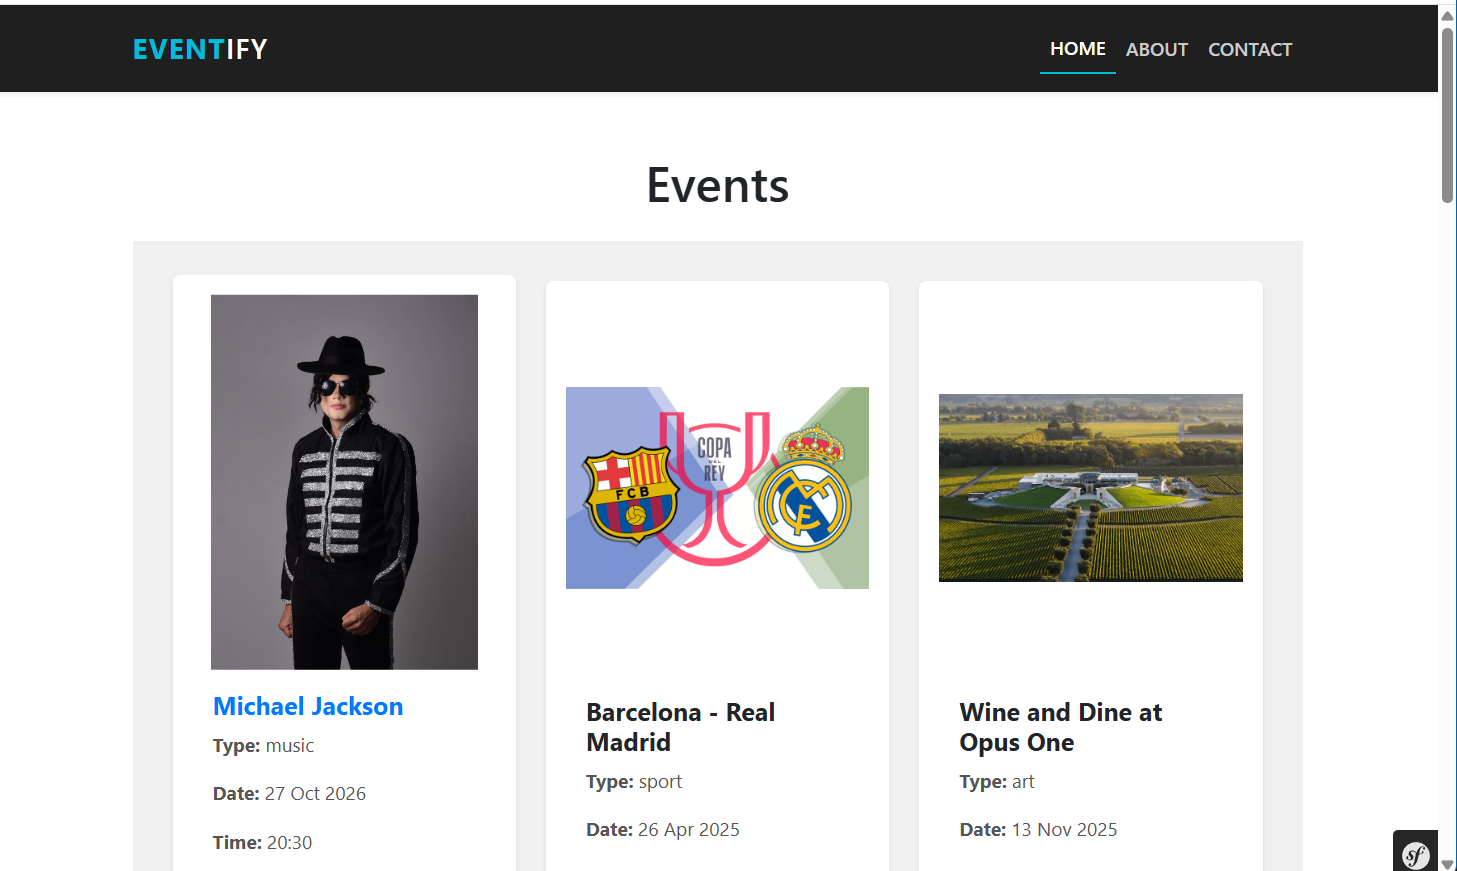Image resolution: width=1457 pixels, height=871 pixels.
Task: Open the Barcelona - Real Madrid event title
Action: pyautogui.click(x=680, y=727)
